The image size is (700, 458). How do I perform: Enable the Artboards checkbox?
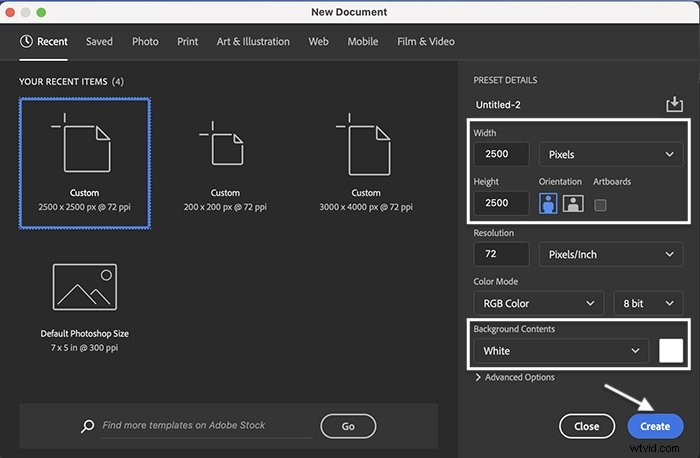pos(601,204)
